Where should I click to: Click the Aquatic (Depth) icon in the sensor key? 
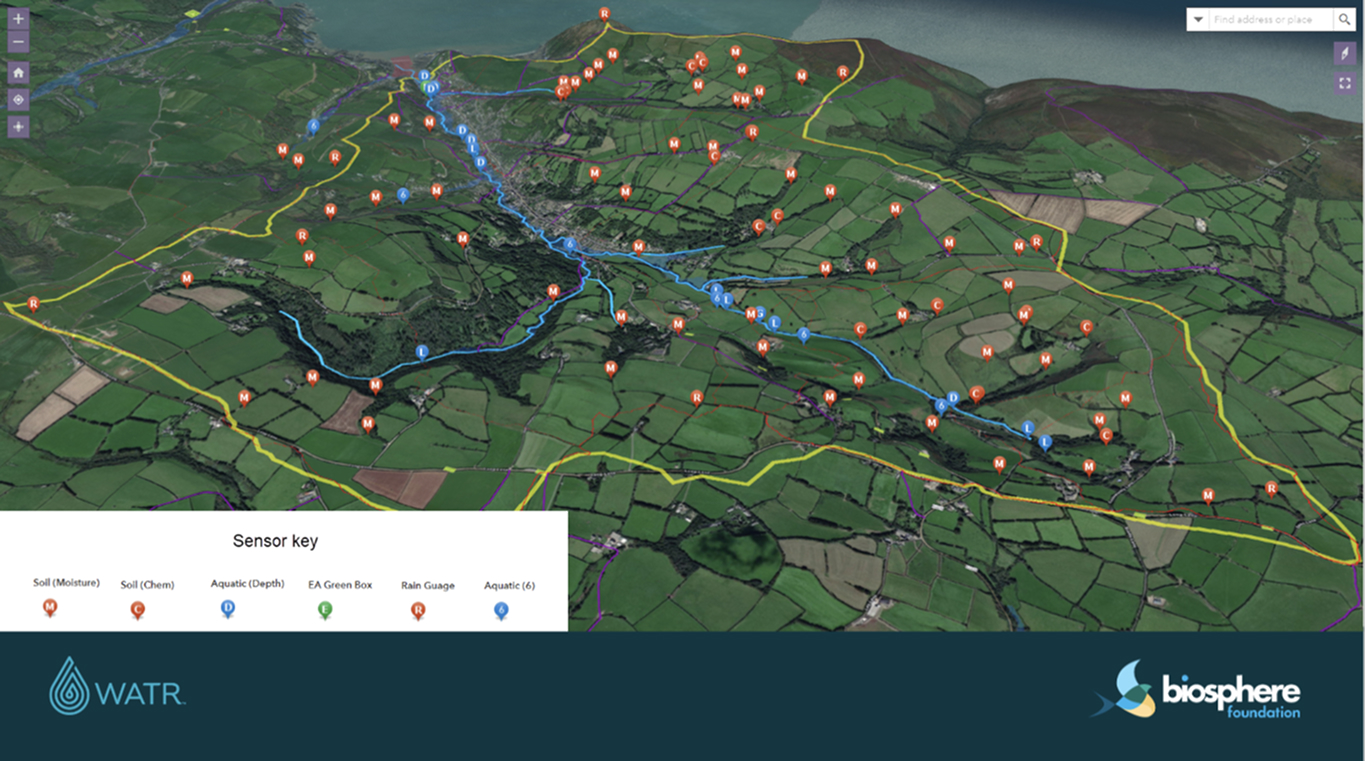(x=228, y=608)
